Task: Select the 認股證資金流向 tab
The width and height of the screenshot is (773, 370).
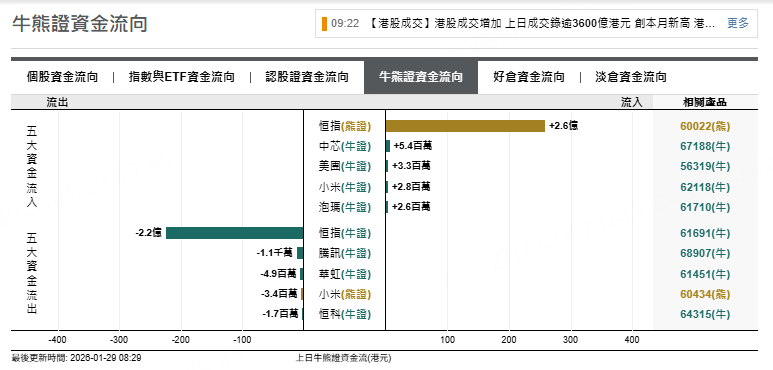Action: [307, 77]
